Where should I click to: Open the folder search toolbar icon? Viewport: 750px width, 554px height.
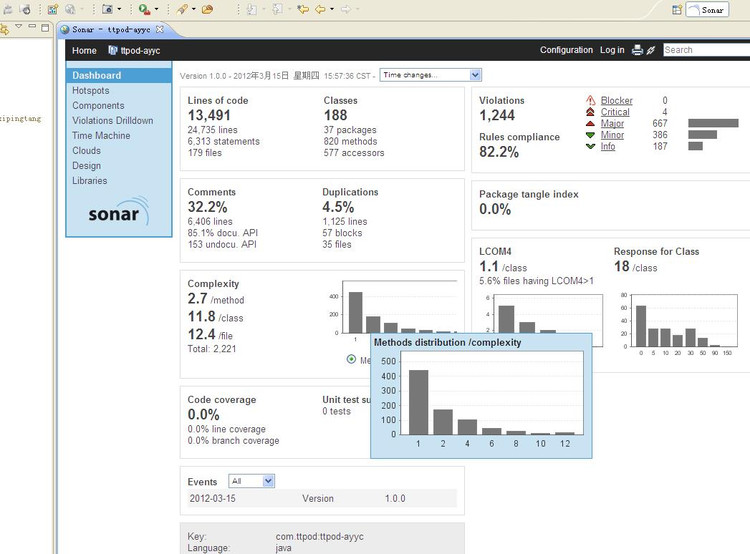pos(207,9)
